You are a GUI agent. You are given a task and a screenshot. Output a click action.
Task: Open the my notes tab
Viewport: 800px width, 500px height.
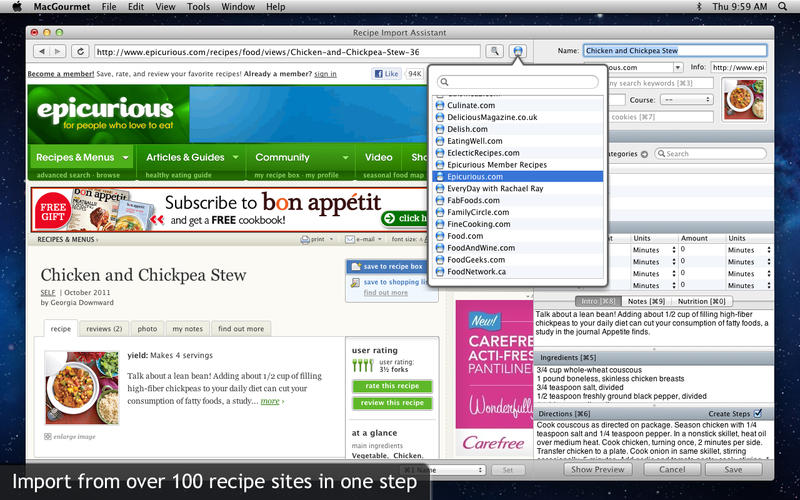(188, 329)
